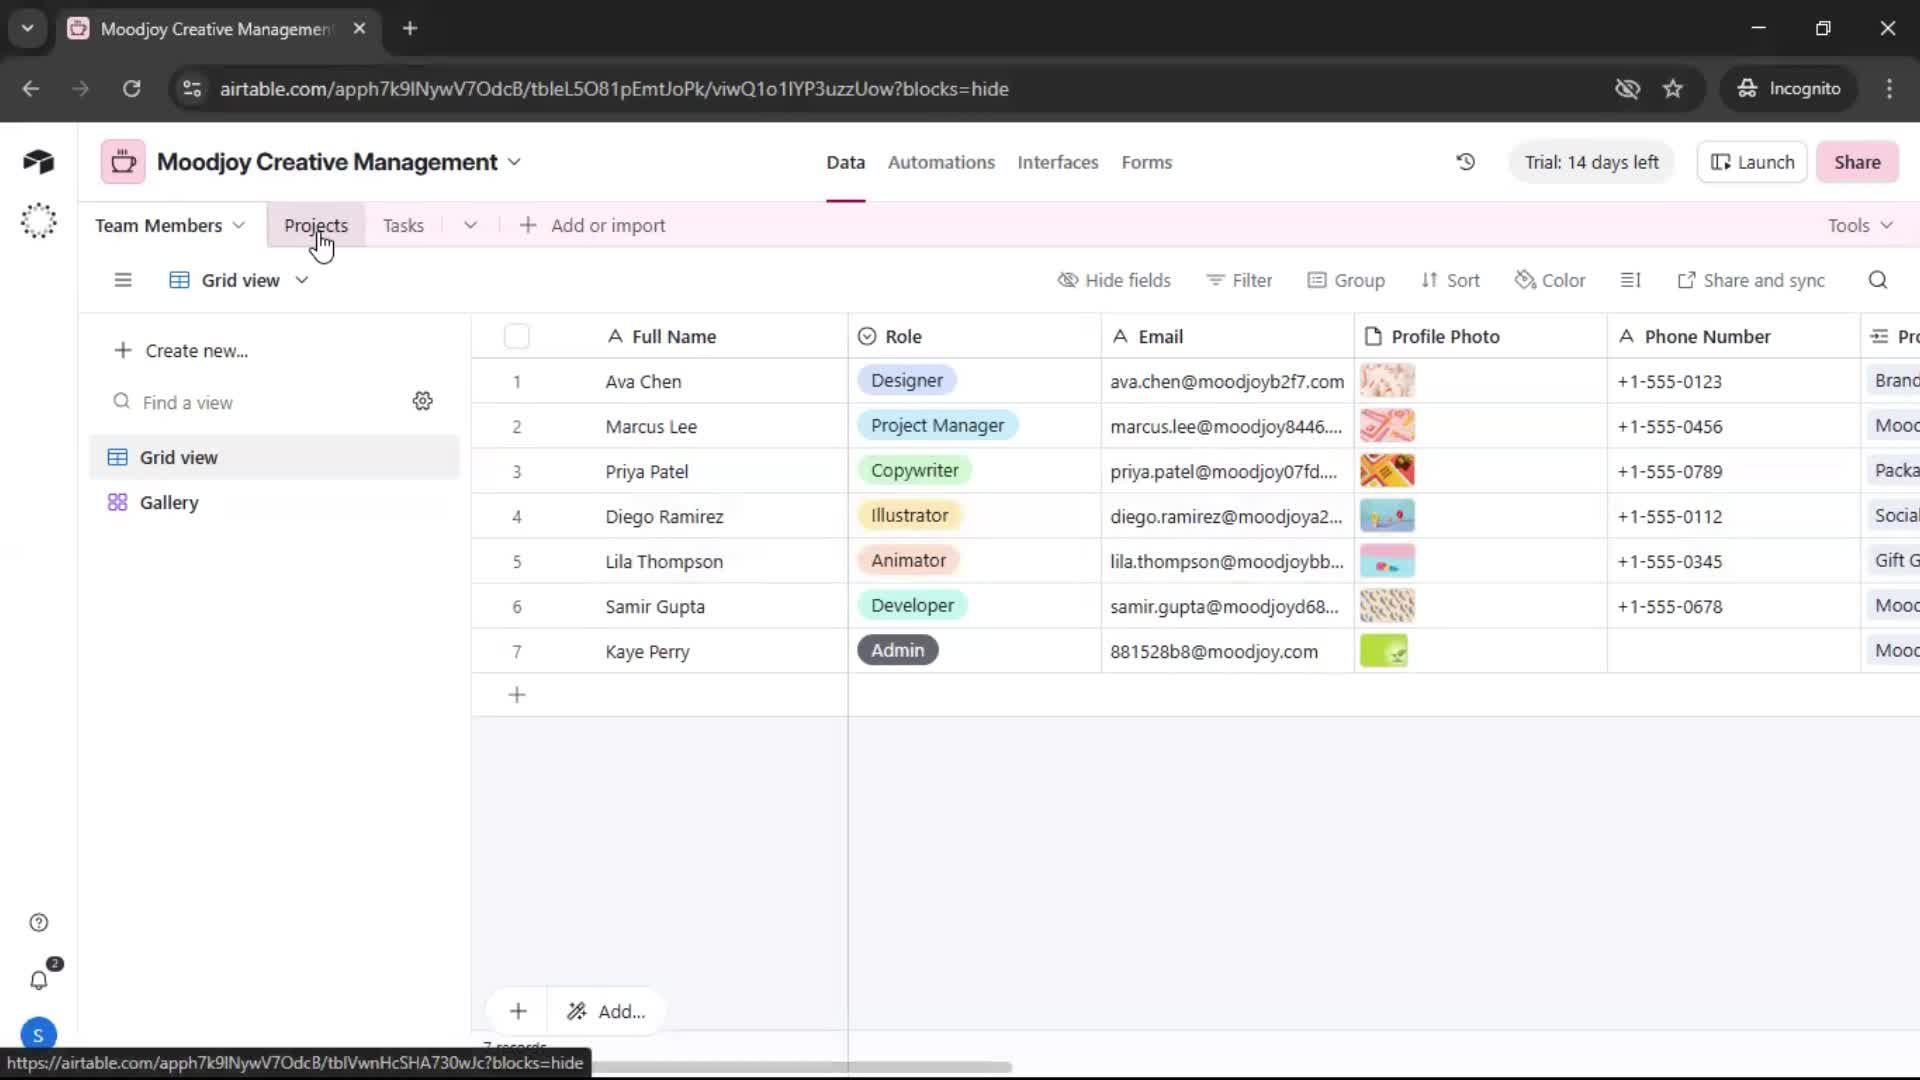The height and width of the screenshot is (1080, 1920).
Task: Click the Moodjoy base coffee-cup icon
Action: 123,162
